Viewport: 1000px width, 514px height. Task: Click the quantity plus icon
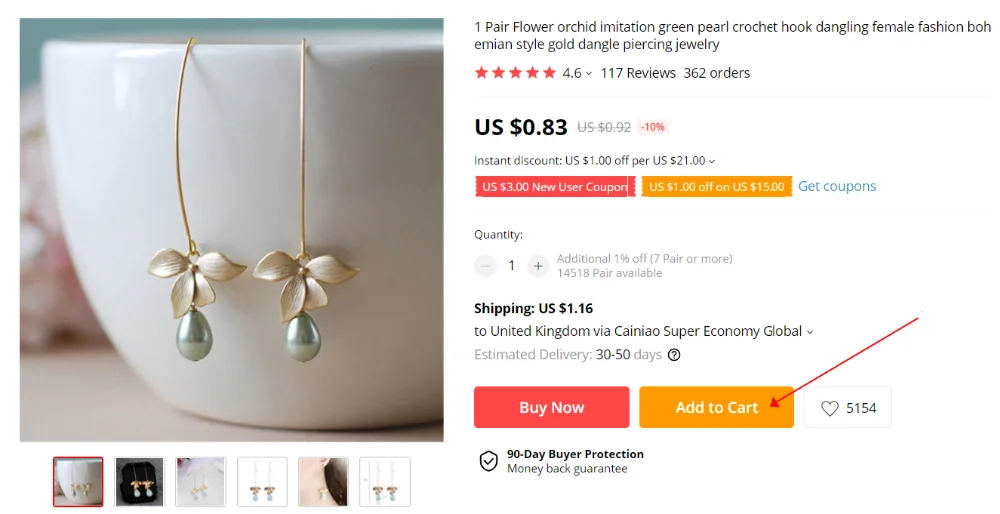[538, 266]
